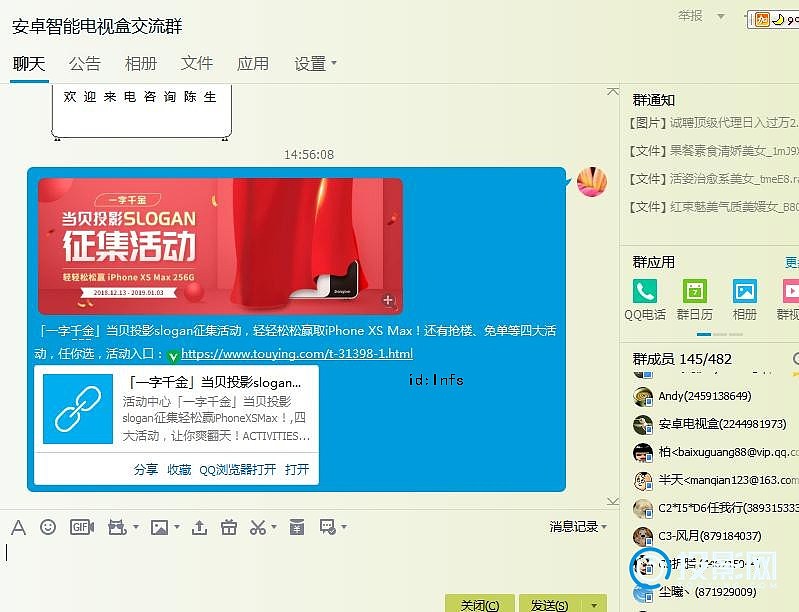Screen dimensions: 799x612
Task: Click the group homework notepad icon
Action: [x=297, y=527]
